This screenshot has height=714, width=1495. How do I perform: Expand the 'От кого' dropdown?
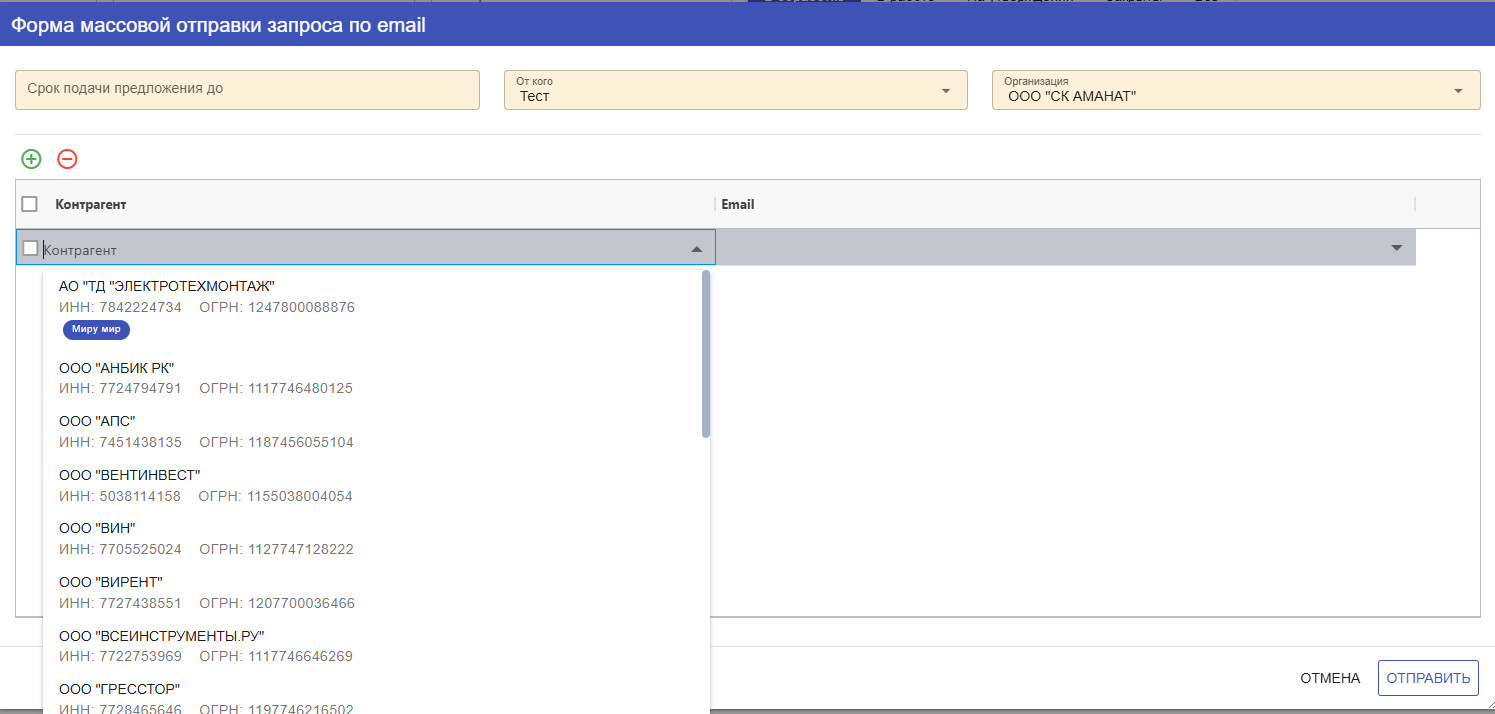tap(945, 92)
